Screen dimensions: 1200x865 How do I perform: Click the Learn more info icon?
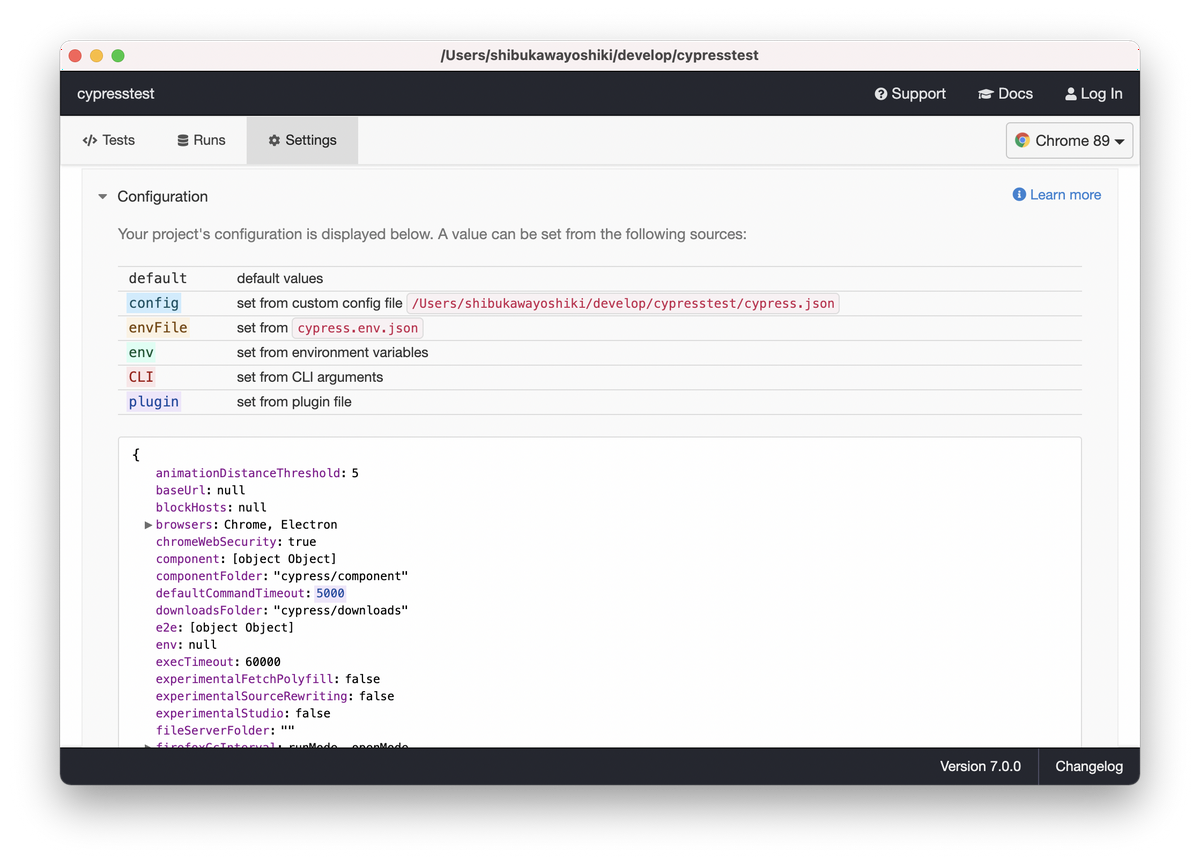tap(1019, 195)
